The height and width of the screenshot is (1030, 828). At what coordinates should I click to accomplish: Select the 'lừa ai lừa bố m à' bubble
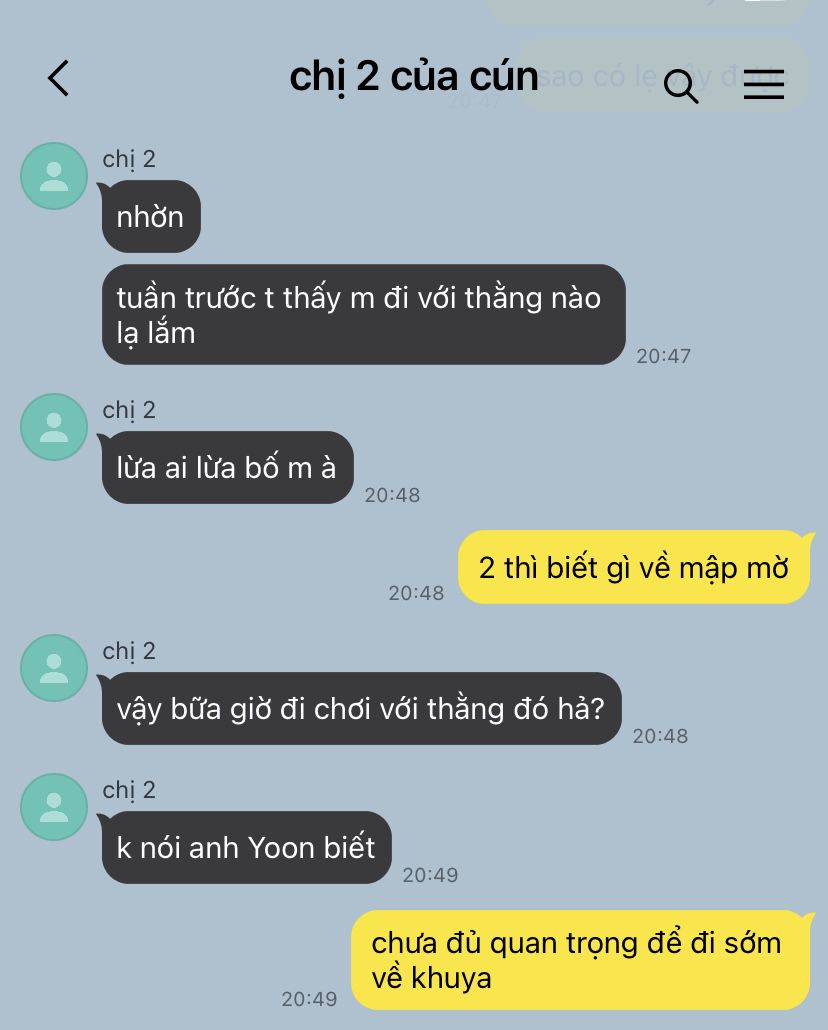pos(227,468)
